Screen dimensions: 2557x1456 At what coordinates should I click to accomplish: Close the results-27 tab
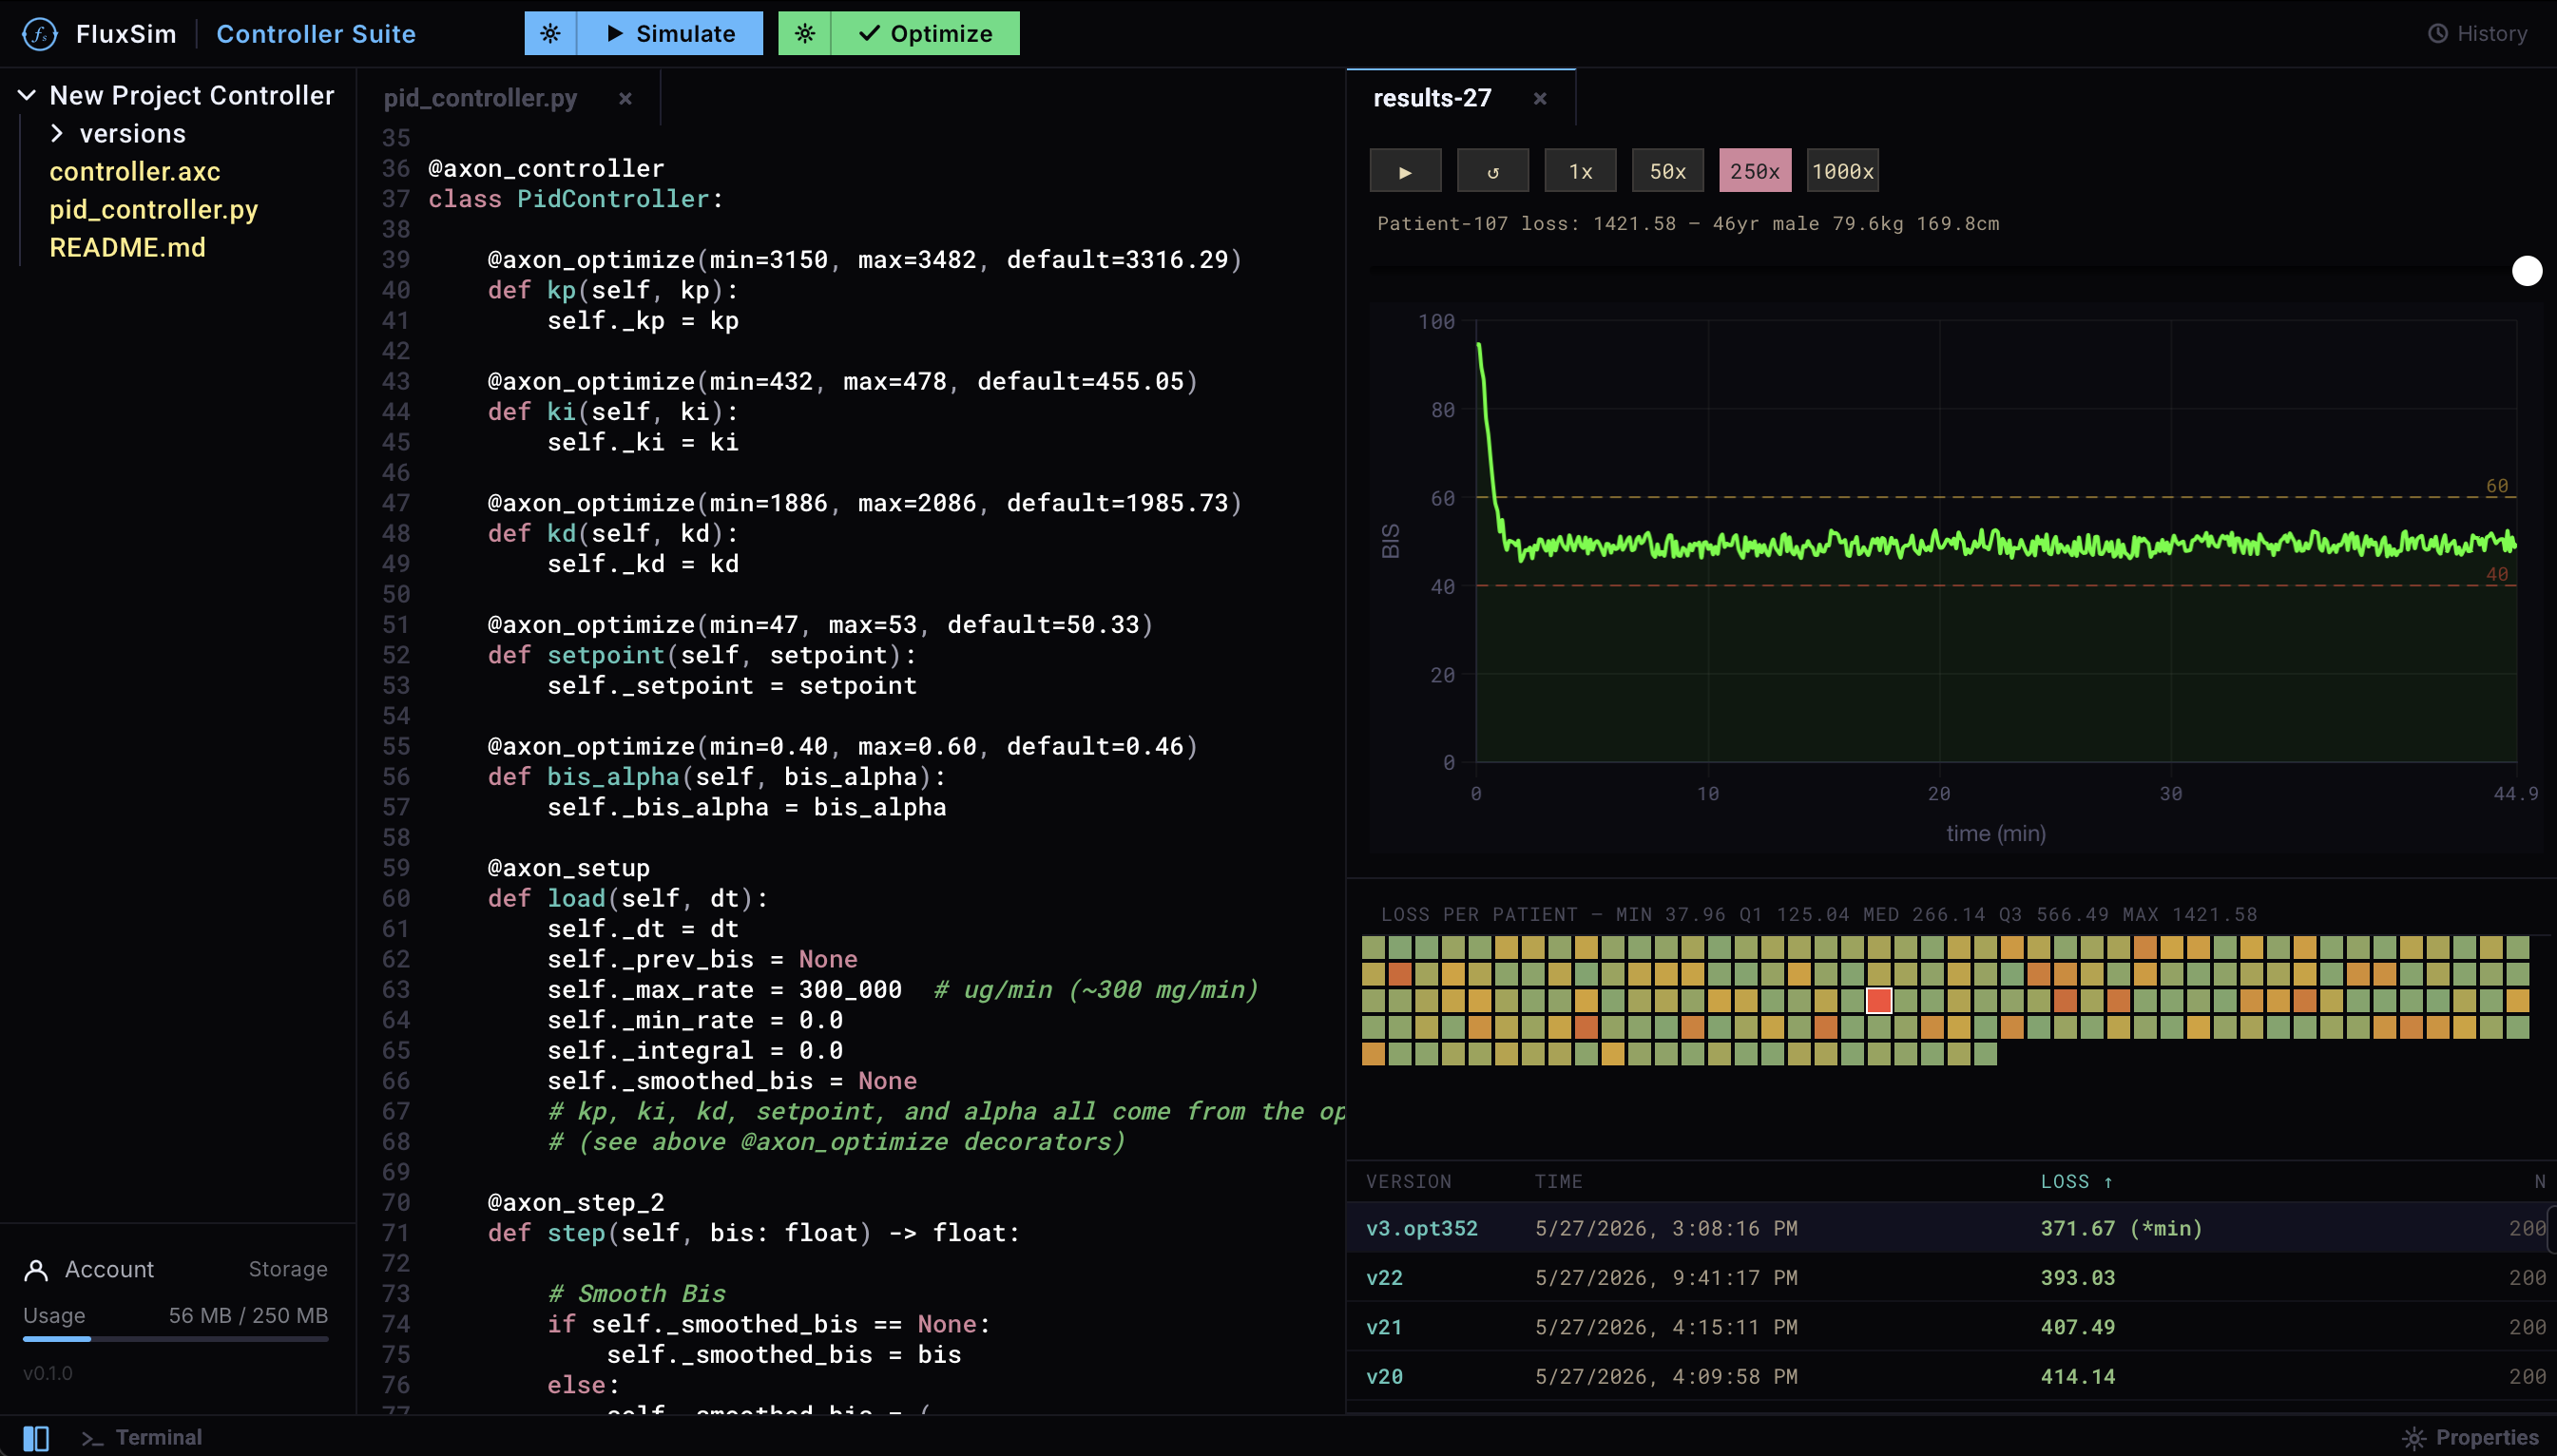(x=1540, y=98)
